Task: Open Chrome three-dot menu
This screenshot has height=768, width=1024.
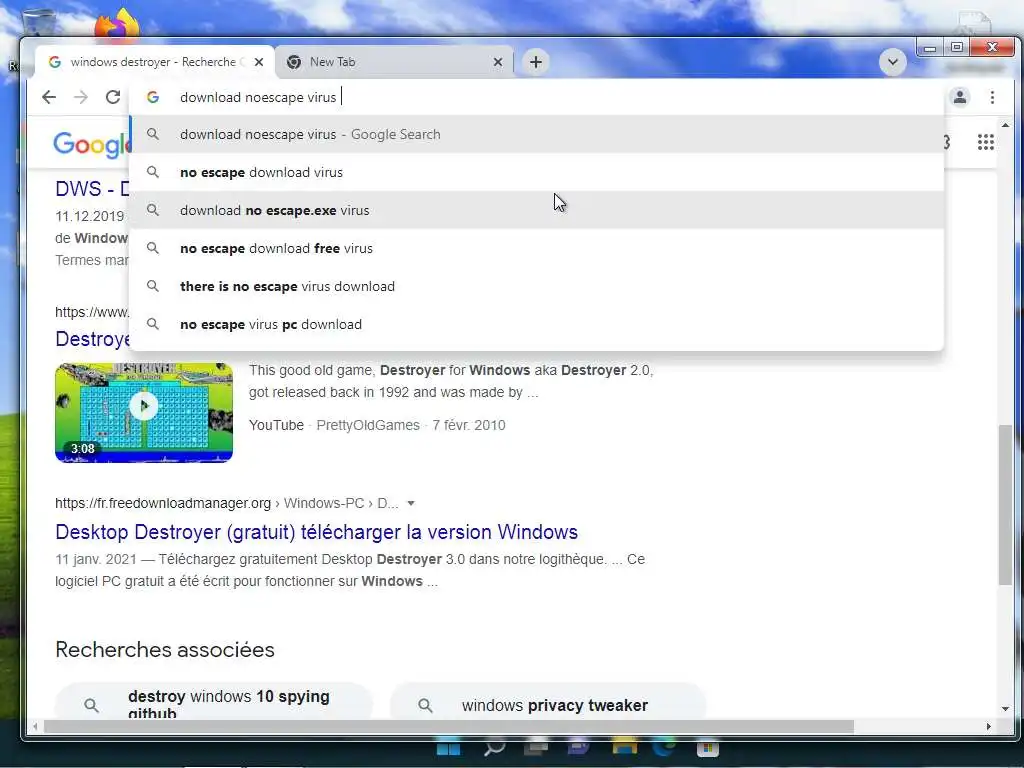Action: click(992, 97)
